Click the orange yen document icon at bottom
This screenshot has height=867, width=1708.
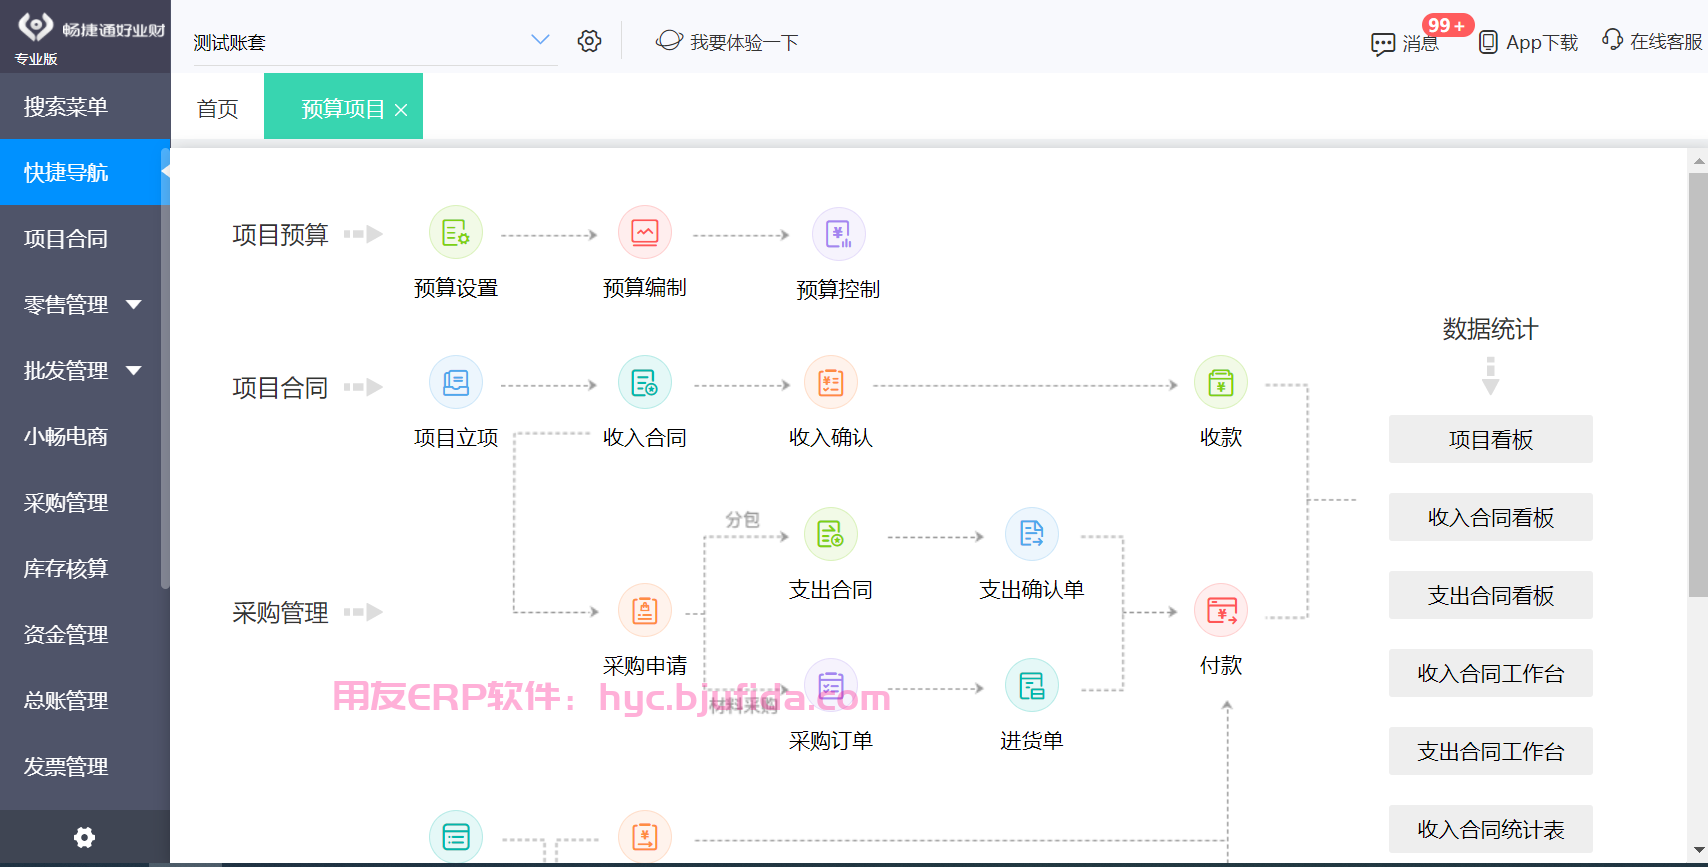point(645,836)
